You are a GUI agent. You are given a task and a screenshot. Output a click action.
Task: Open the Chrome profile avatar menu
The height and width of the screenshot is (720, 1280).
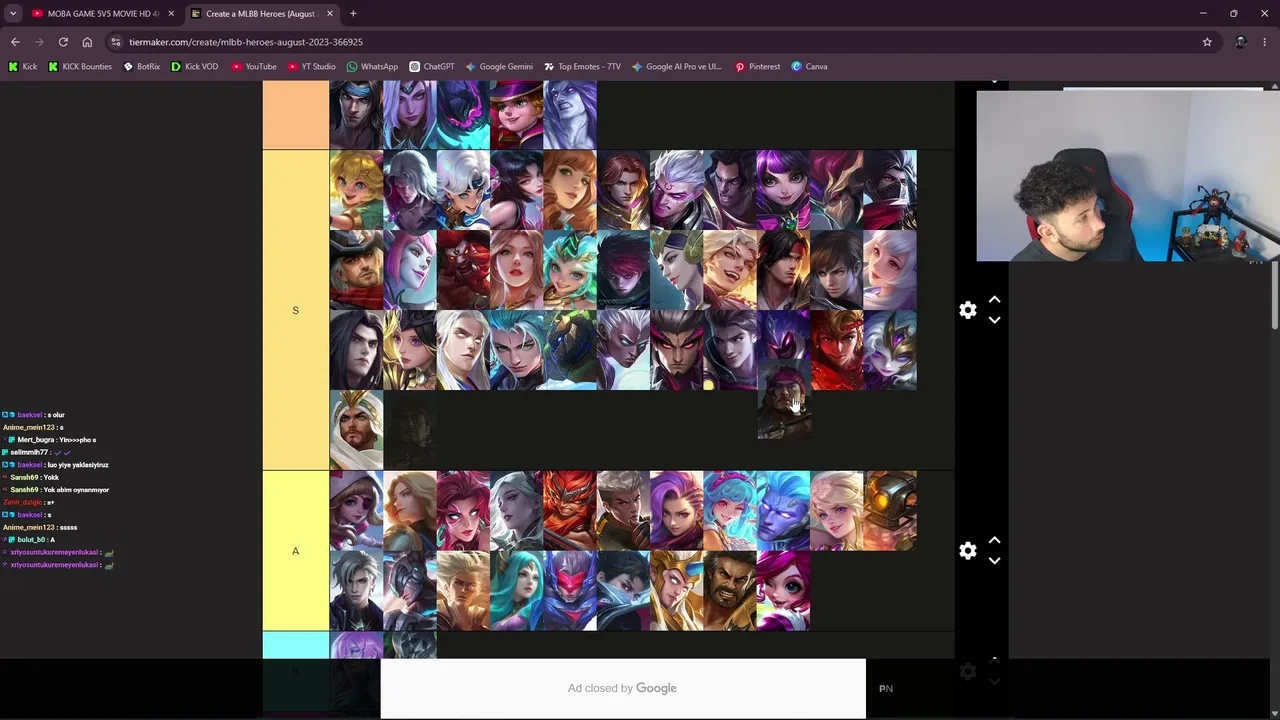click(1241, 42)
